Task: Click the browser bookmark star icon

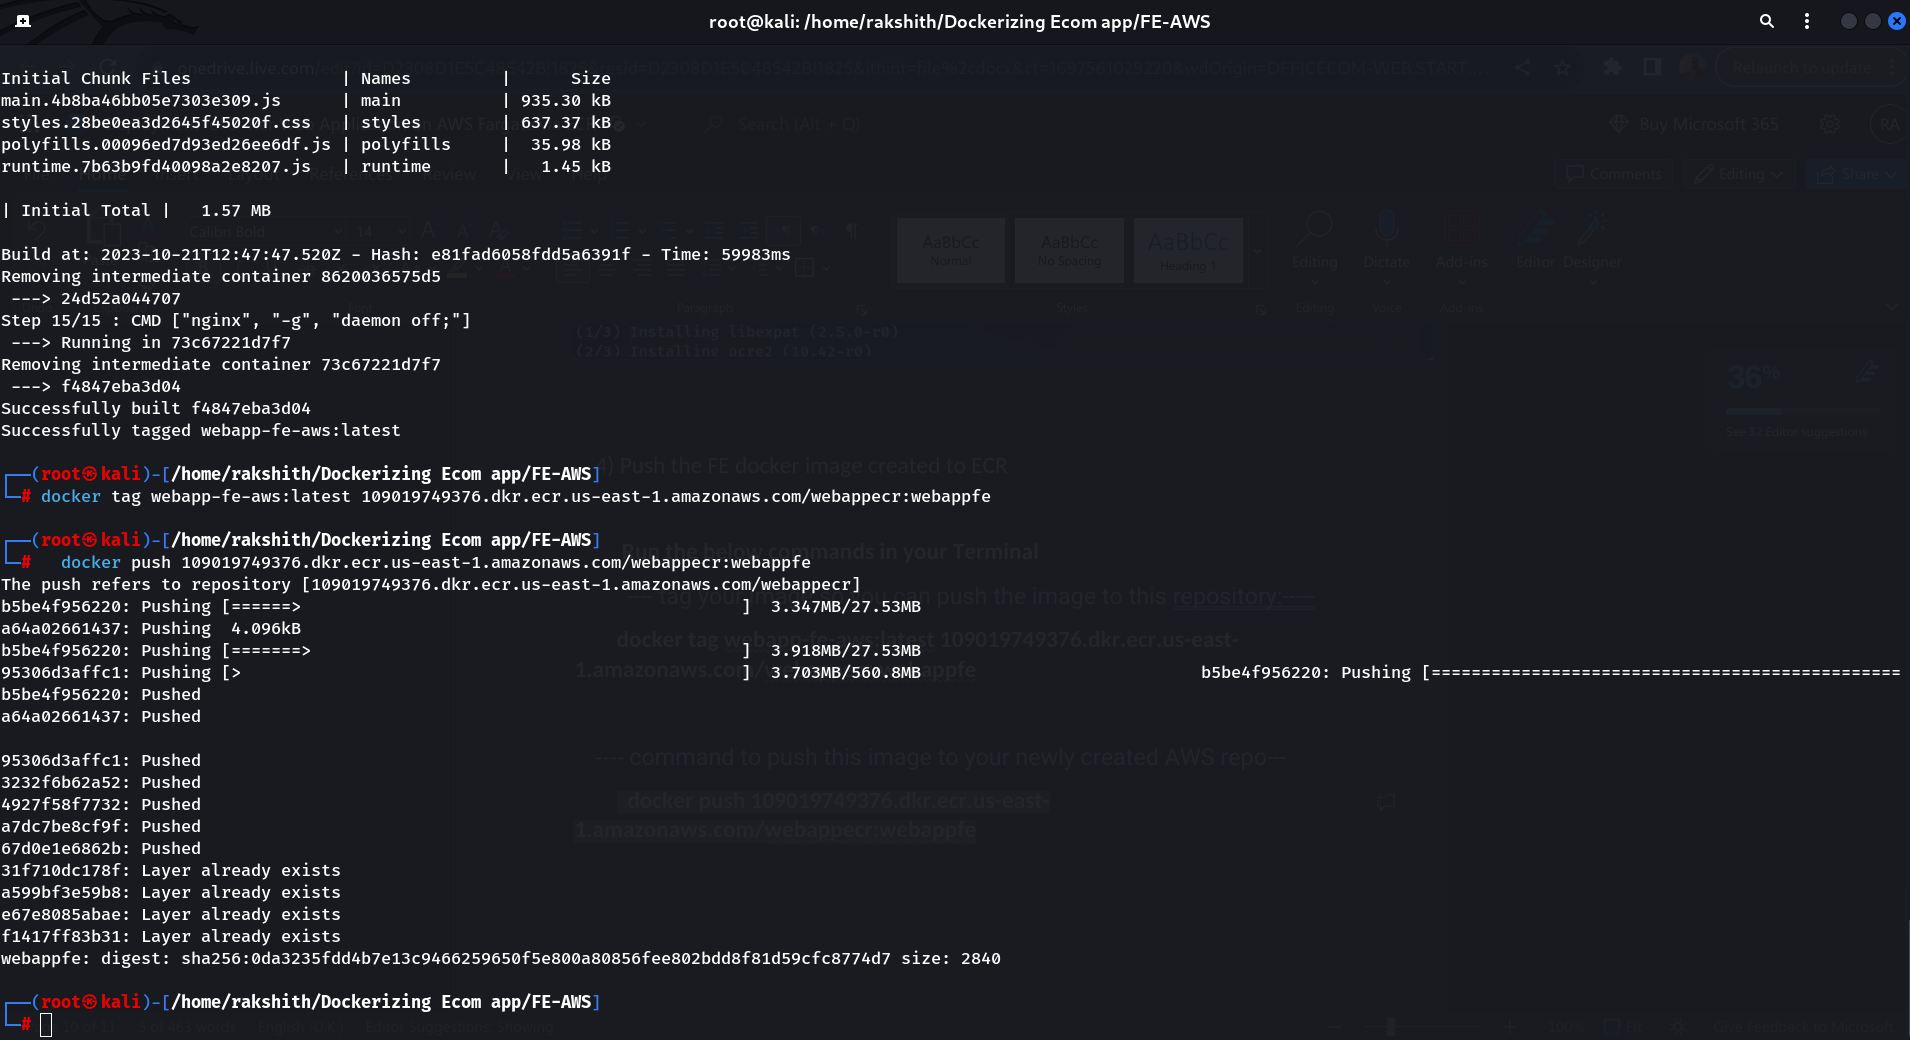Action: pos(1563,68)
